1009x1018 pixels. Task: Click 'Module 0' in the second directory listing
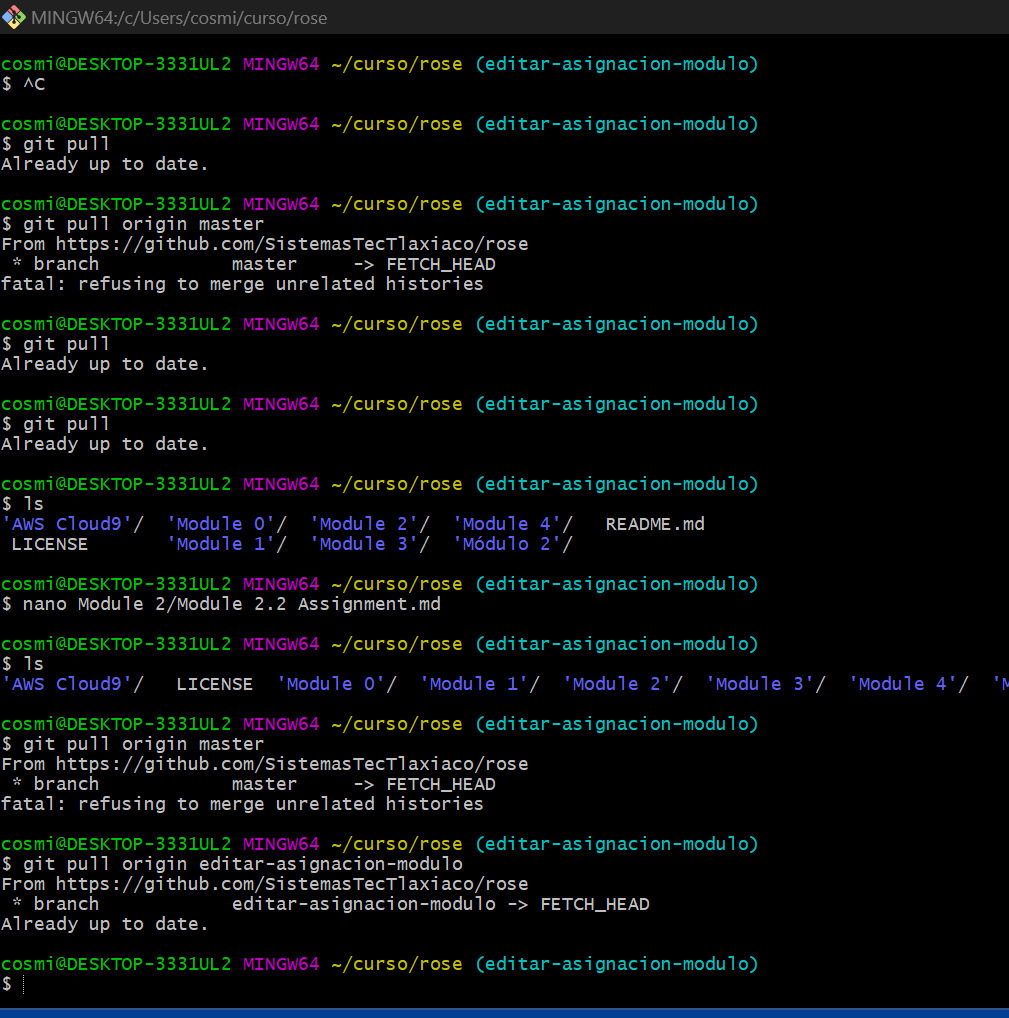(x=336, y=683)
